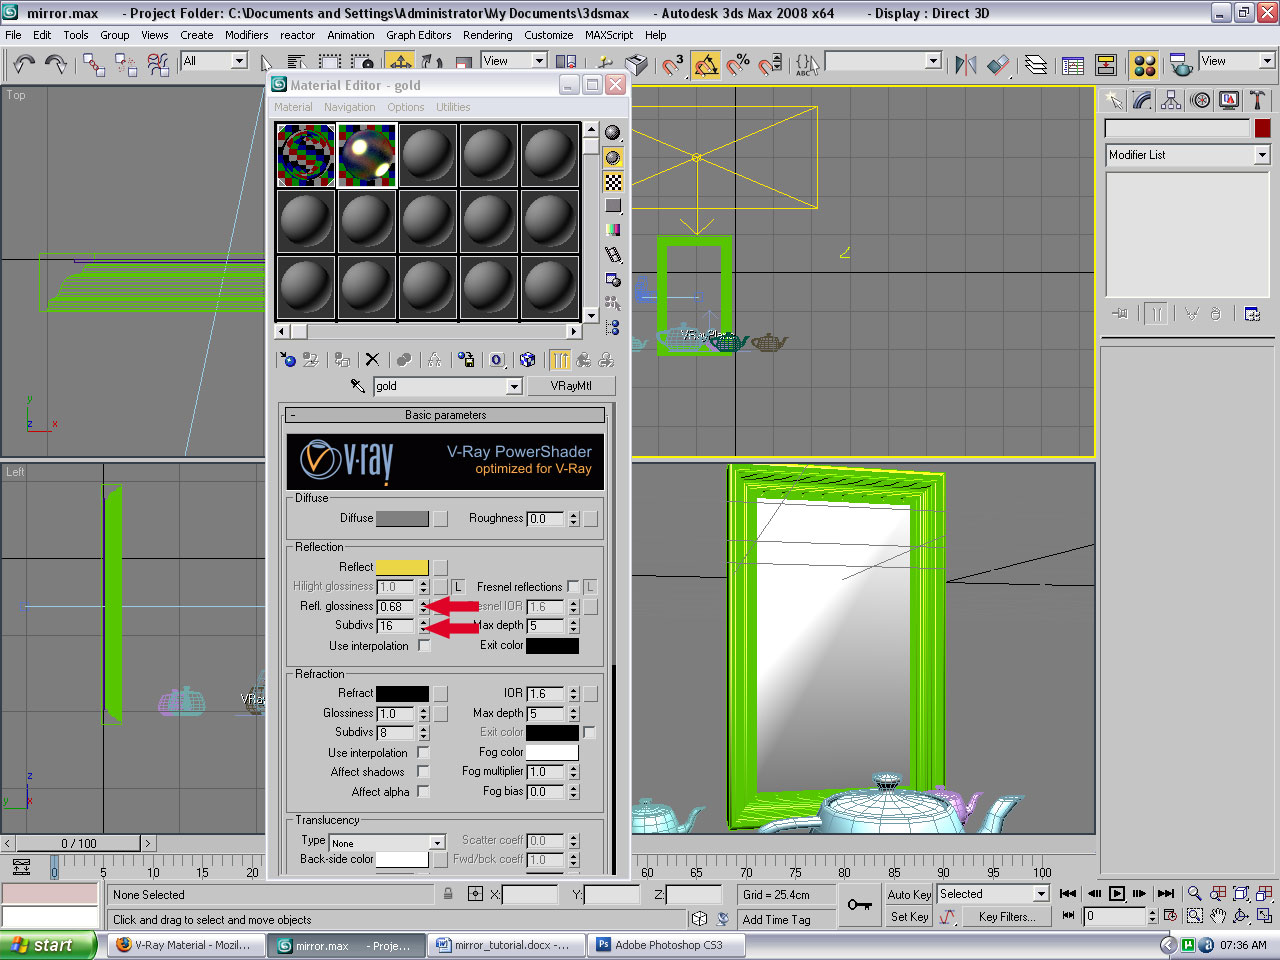This screenshot has height=960, width=1280.
Task: Click the Refl. glossiness value field
Action: tap(396, 607)
